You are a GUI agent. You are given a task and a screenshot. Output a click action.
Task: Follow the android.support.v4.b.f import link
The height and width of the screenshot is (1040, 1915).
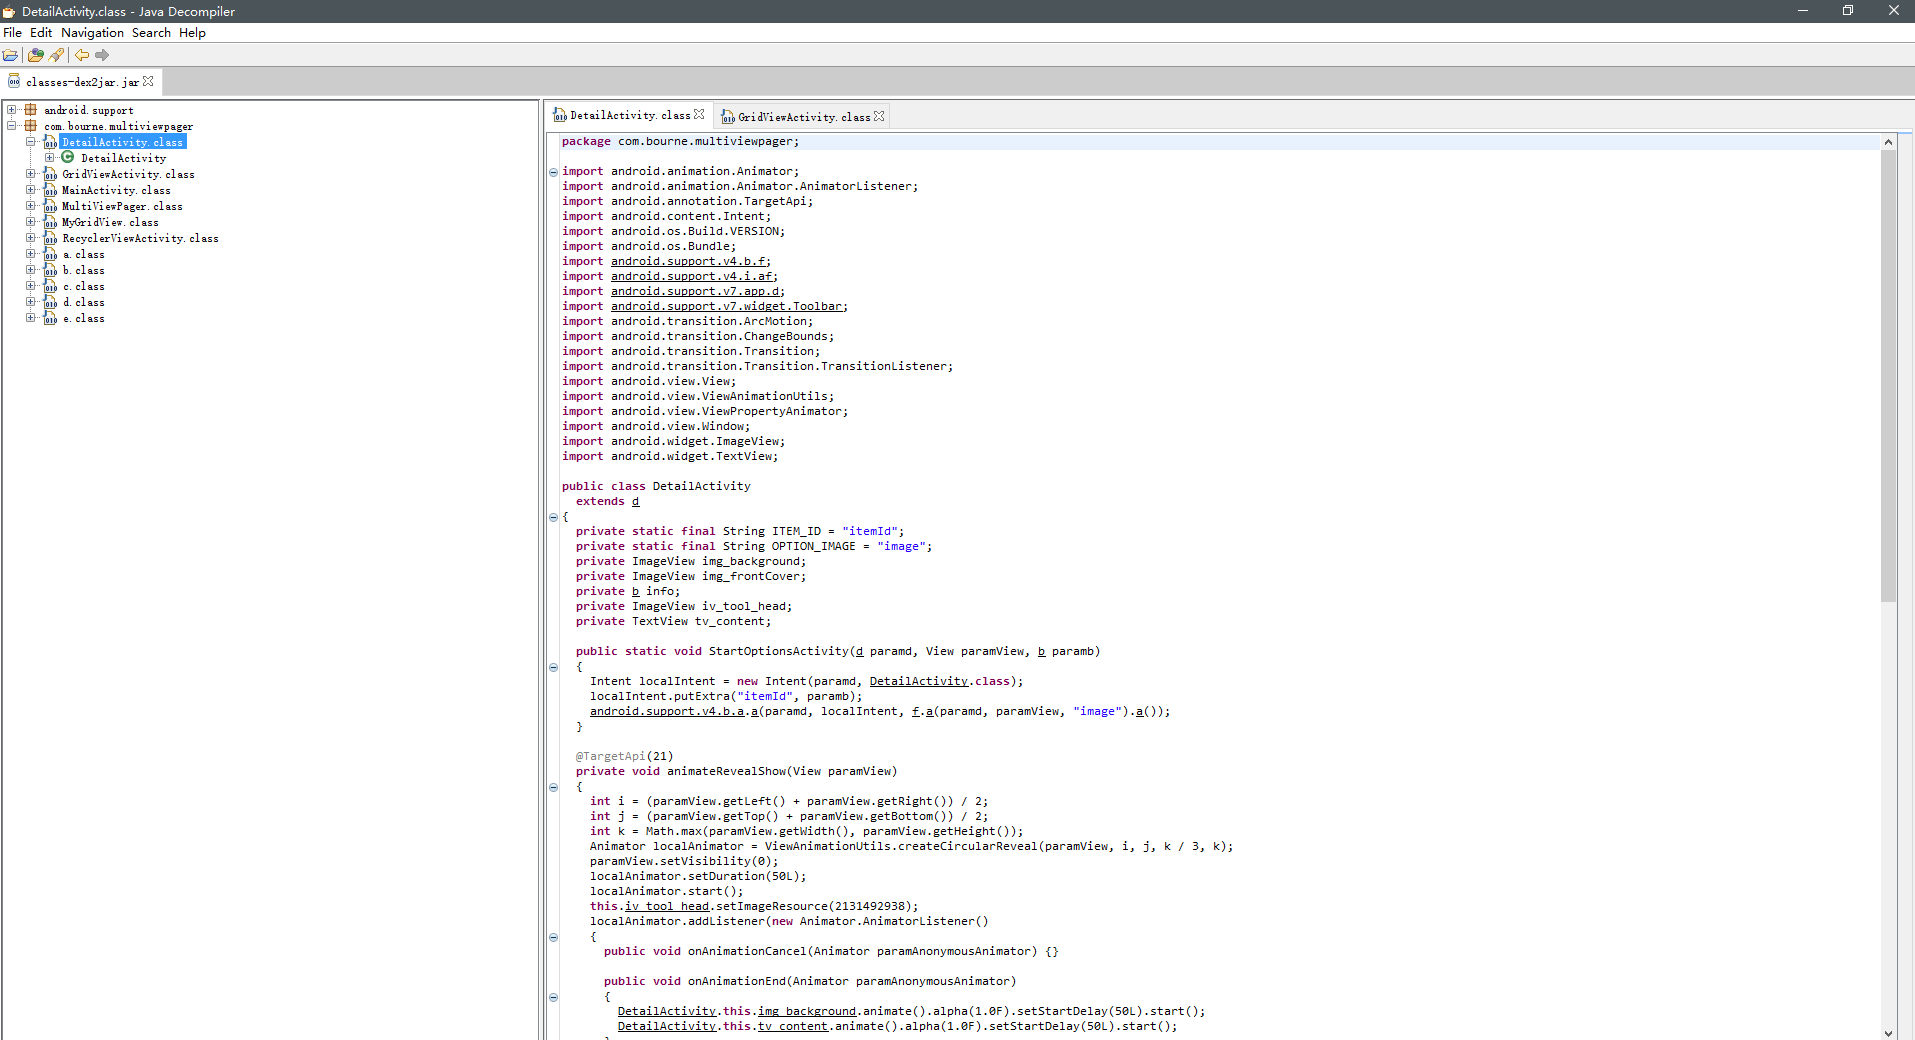click(688, 261)
